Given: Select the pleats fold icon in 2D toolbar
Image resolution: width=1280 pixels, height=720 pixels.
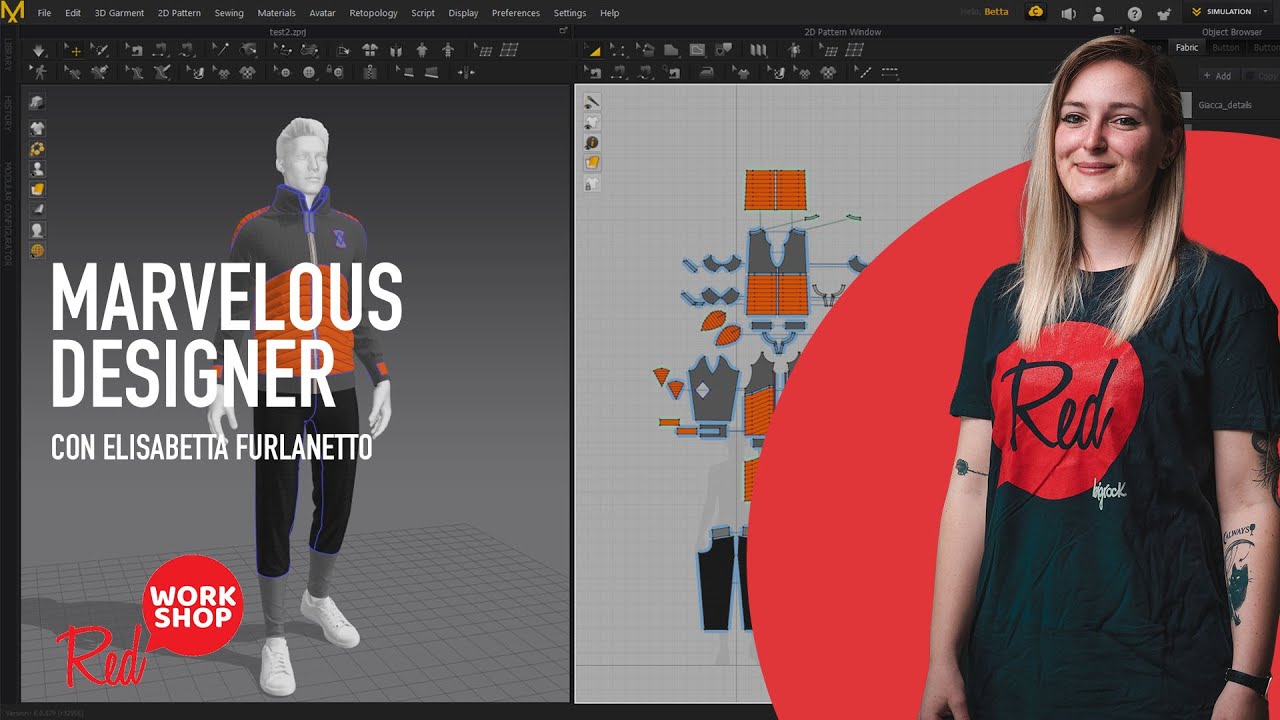Looking at the screenshot, I should tap(758, 51).
